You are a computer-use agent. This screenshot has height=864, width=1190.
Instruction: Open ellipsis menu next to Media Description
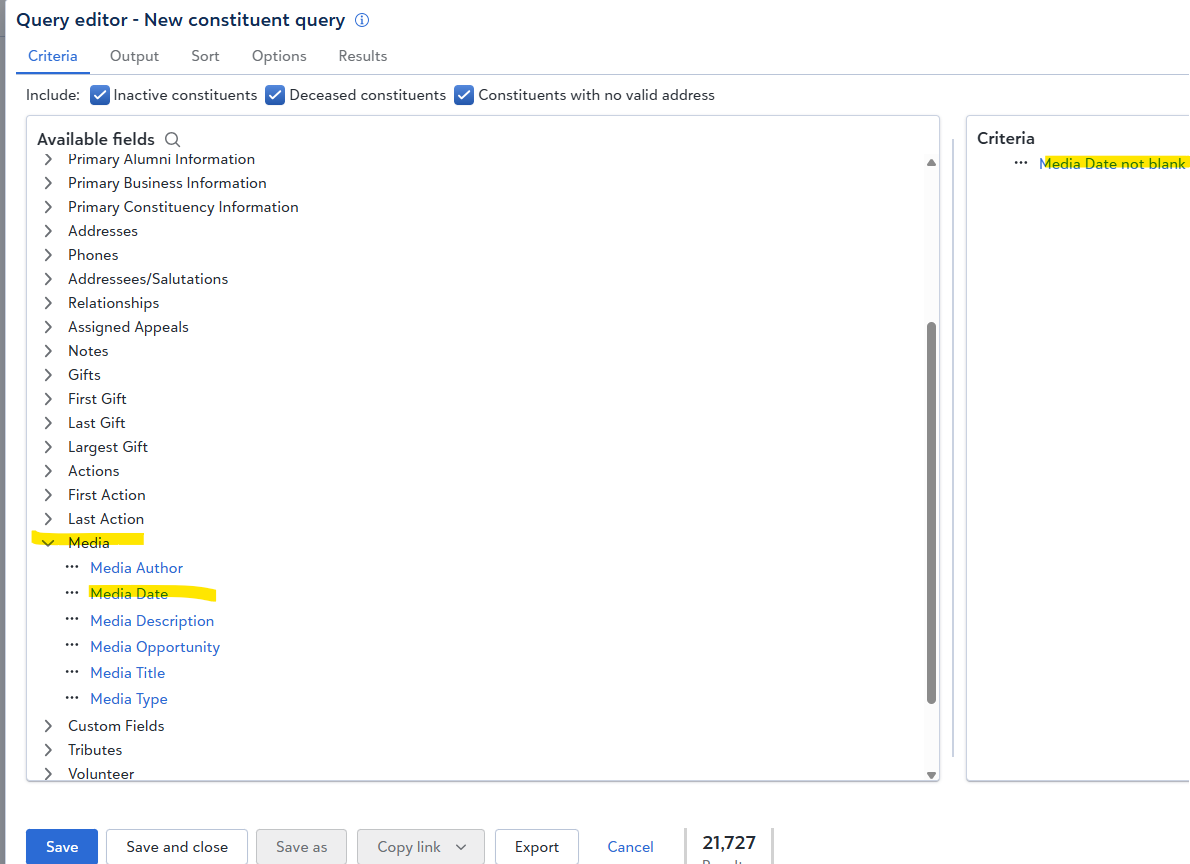click(x=72, y=620)
